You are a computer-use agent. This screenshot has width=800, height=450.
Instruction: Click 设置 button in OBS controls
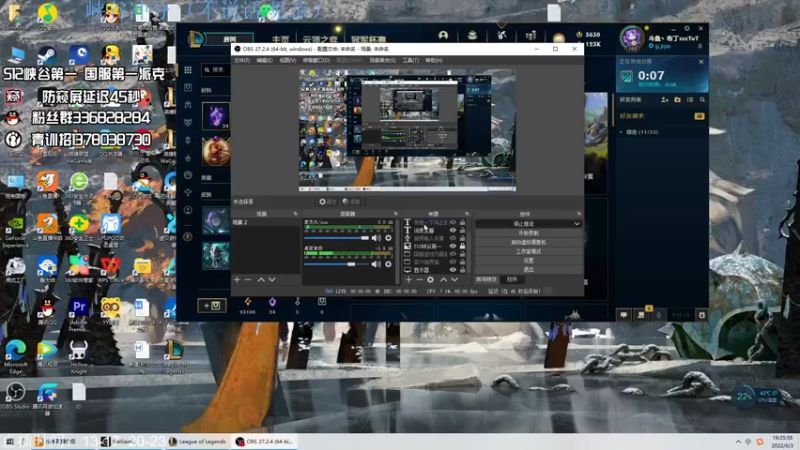tap(529, 260)
